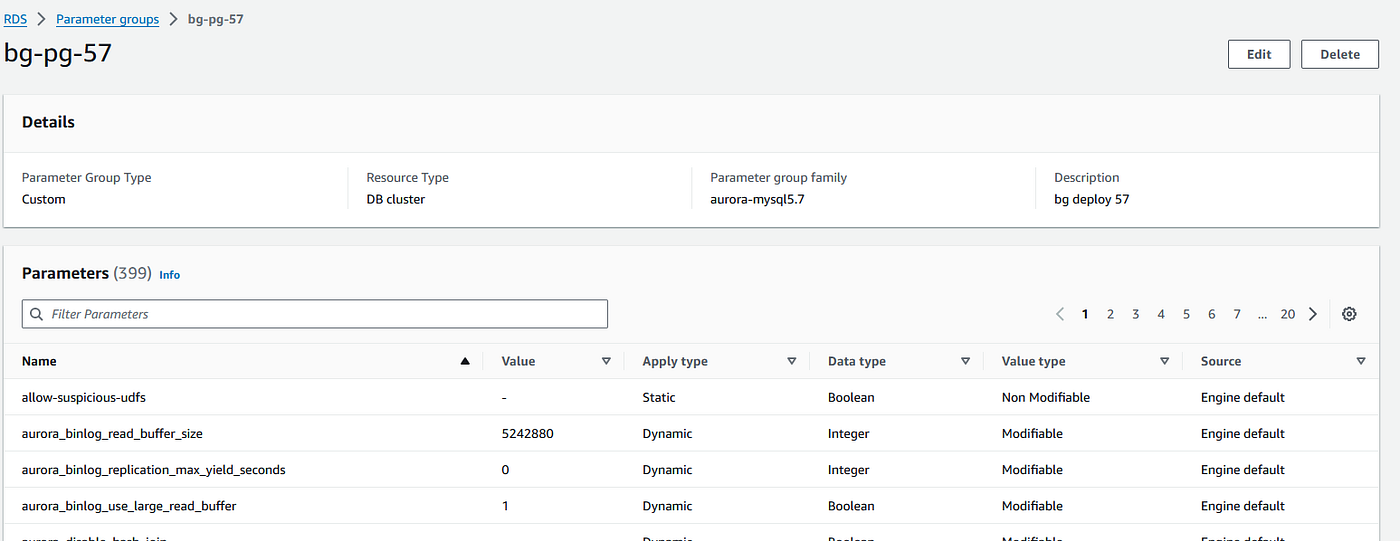
Task: Sort the Data type column
Action: 965,361
